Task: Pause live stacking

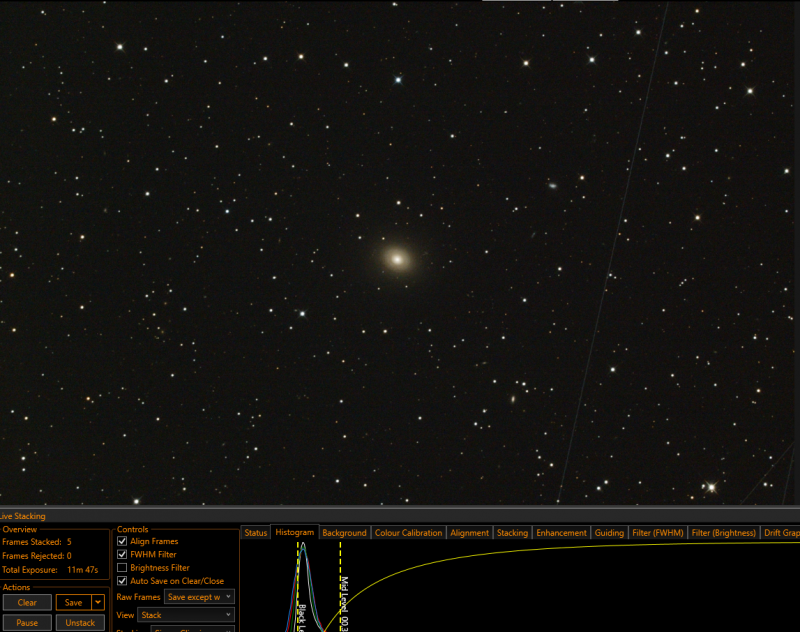Action: [x=27, y=623]
